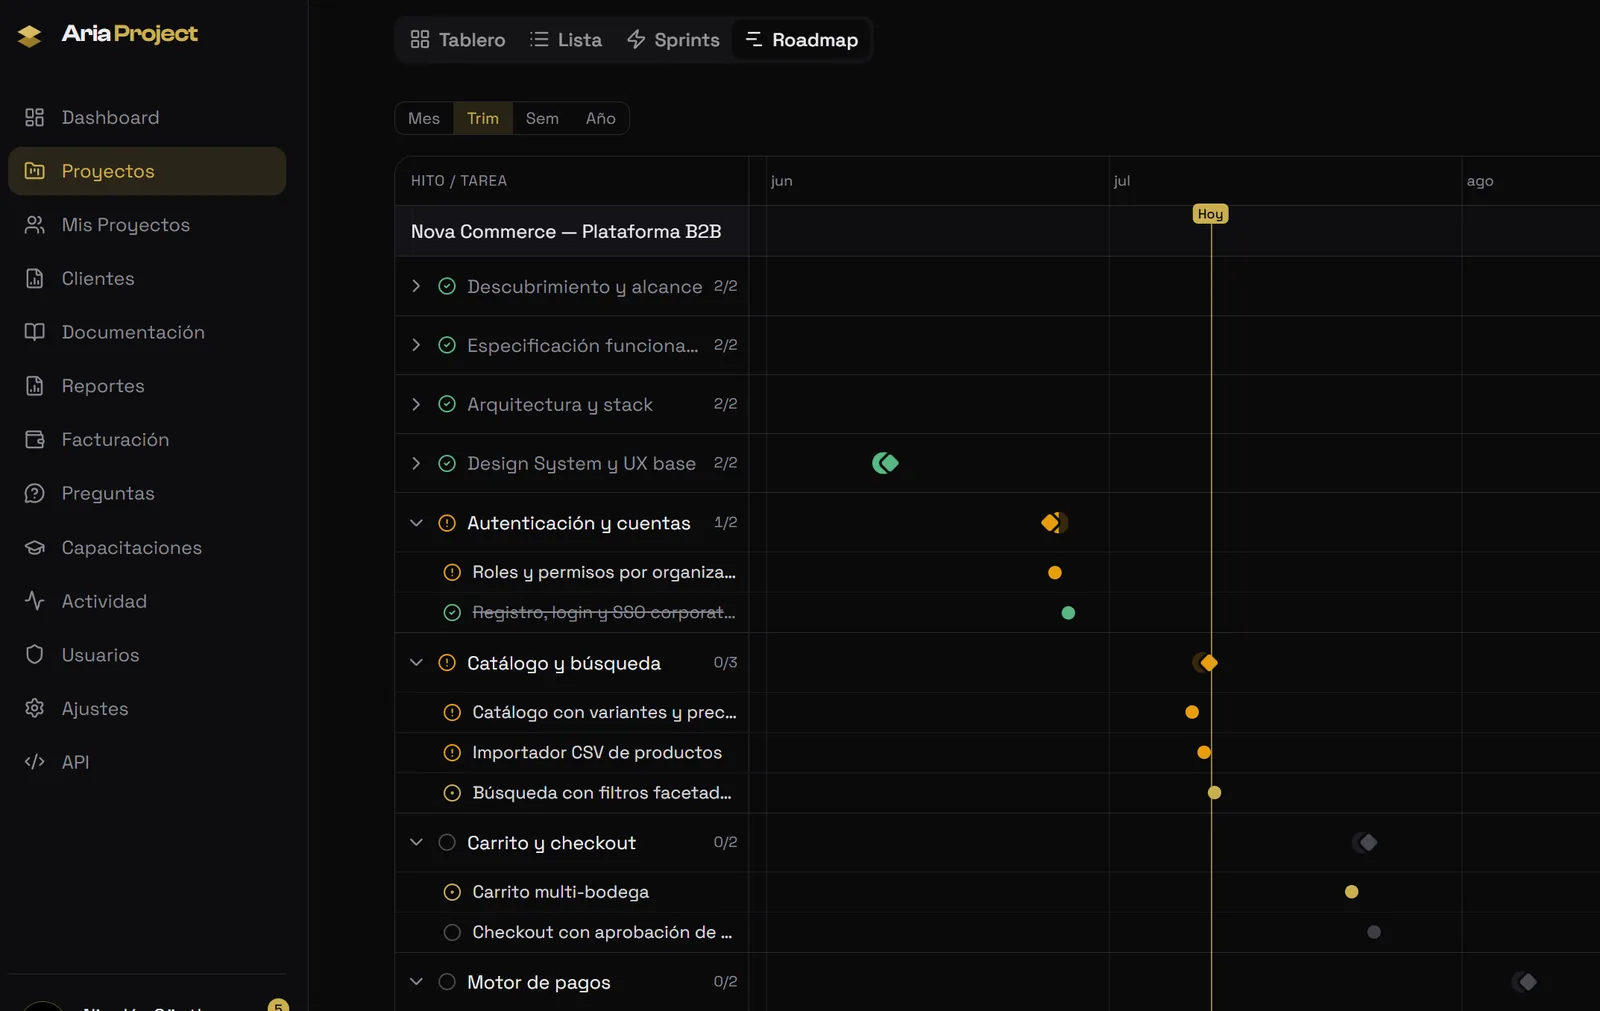Open the Proyectos sidebar item
The height and width of the screenshot is (1011, 1600).
pos(147,171)
